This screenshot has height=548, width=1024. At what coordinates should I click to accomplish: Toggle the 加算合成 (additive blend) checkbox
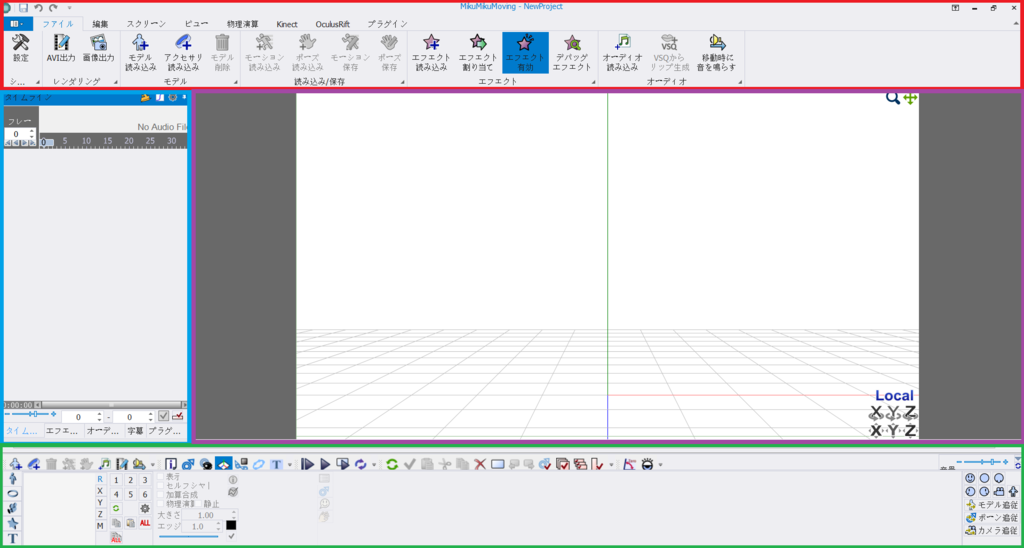[x=161, y=495]
